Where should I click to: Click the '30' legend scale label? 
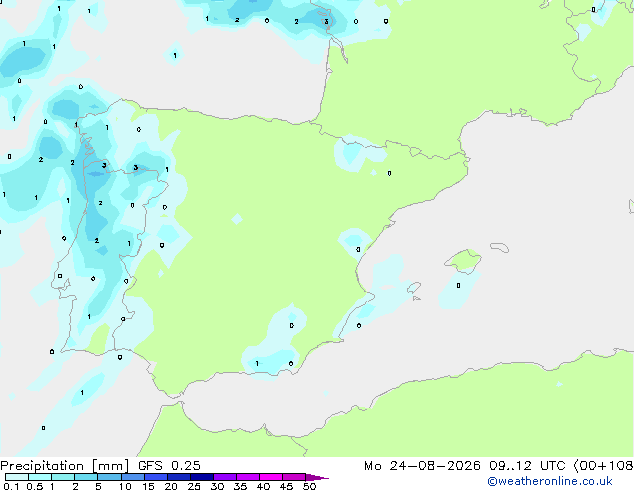coord(217,486)
